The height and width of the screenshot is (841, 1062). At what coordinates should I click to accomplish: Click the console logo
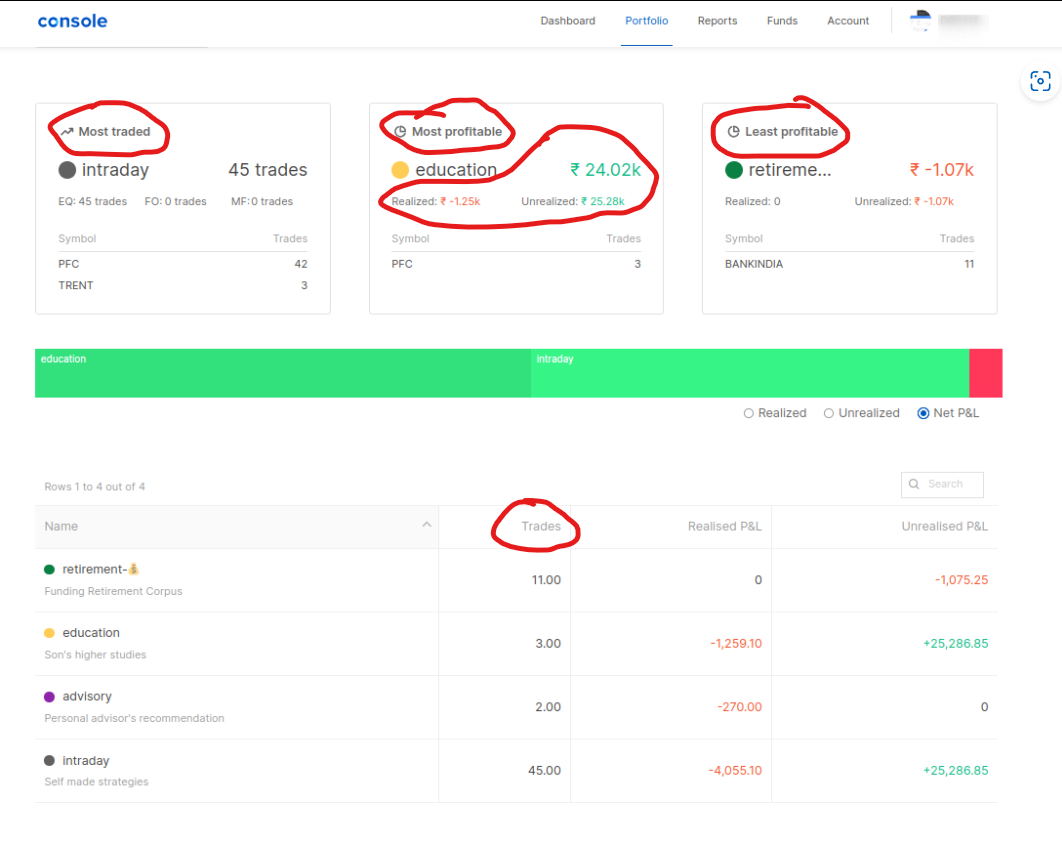point(71,20)
